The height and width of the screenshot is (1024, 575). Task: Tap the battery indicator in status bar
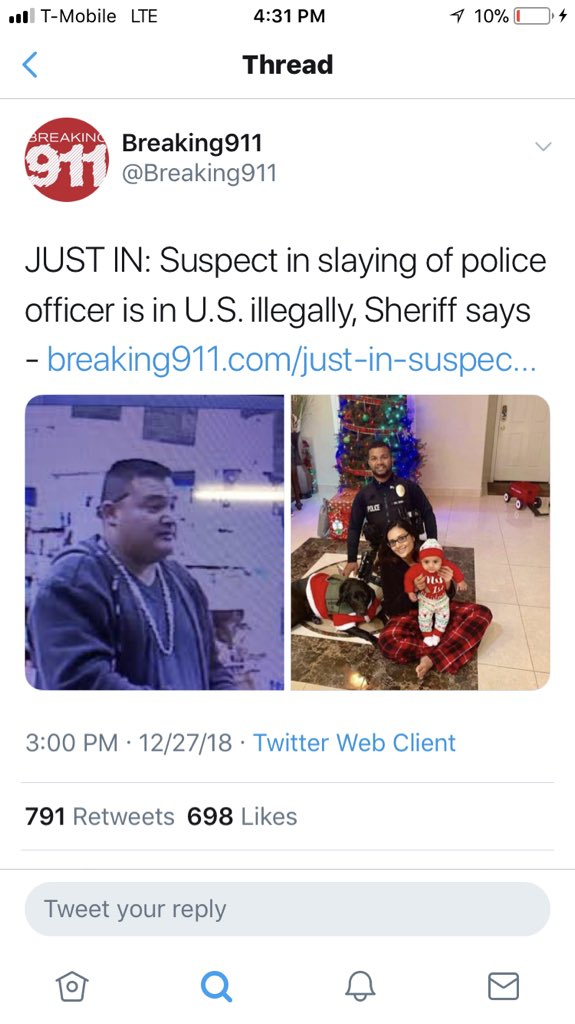tap(534, 16)
